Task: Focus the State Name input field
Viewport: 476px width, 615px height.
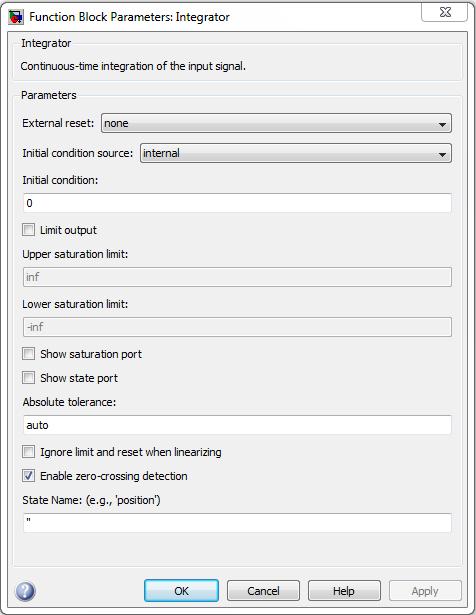Action: (x=237, y=523)
